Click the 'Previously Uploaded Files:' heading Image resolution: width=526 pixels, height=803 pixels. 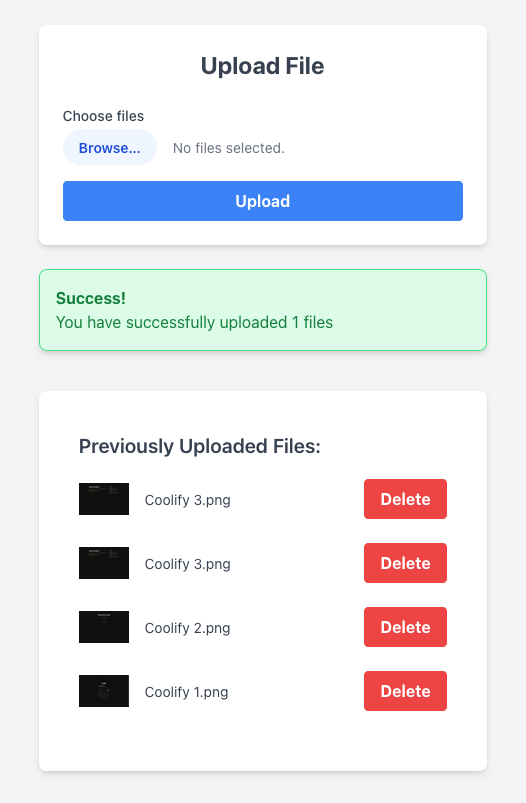point(200,446)
